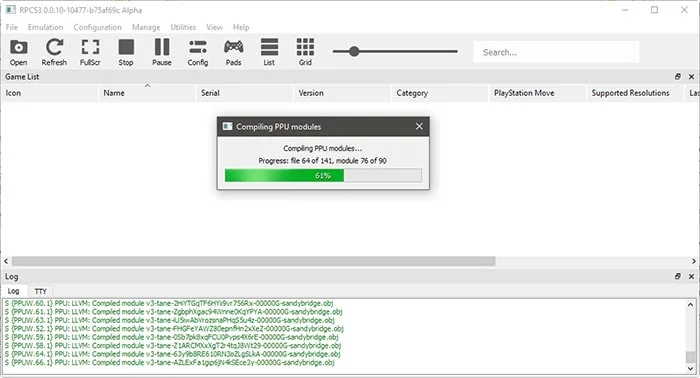Enter fullscreen with the FullScr icon
This screenshot has height=378, width=700.
tap(90, 52)
